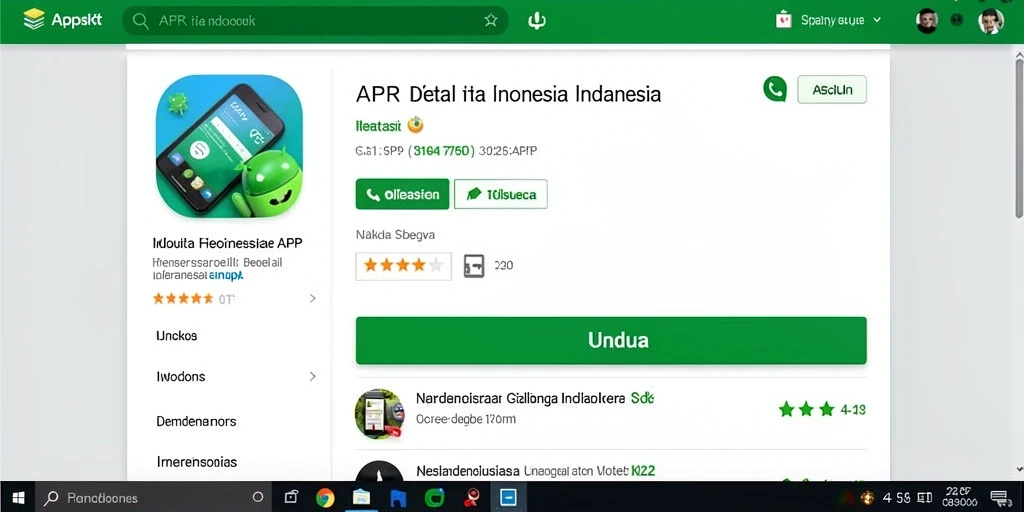Viewport: 1024px width, 512px height.
Task: Click the Asciun button
Action: [x=832, y=89]
